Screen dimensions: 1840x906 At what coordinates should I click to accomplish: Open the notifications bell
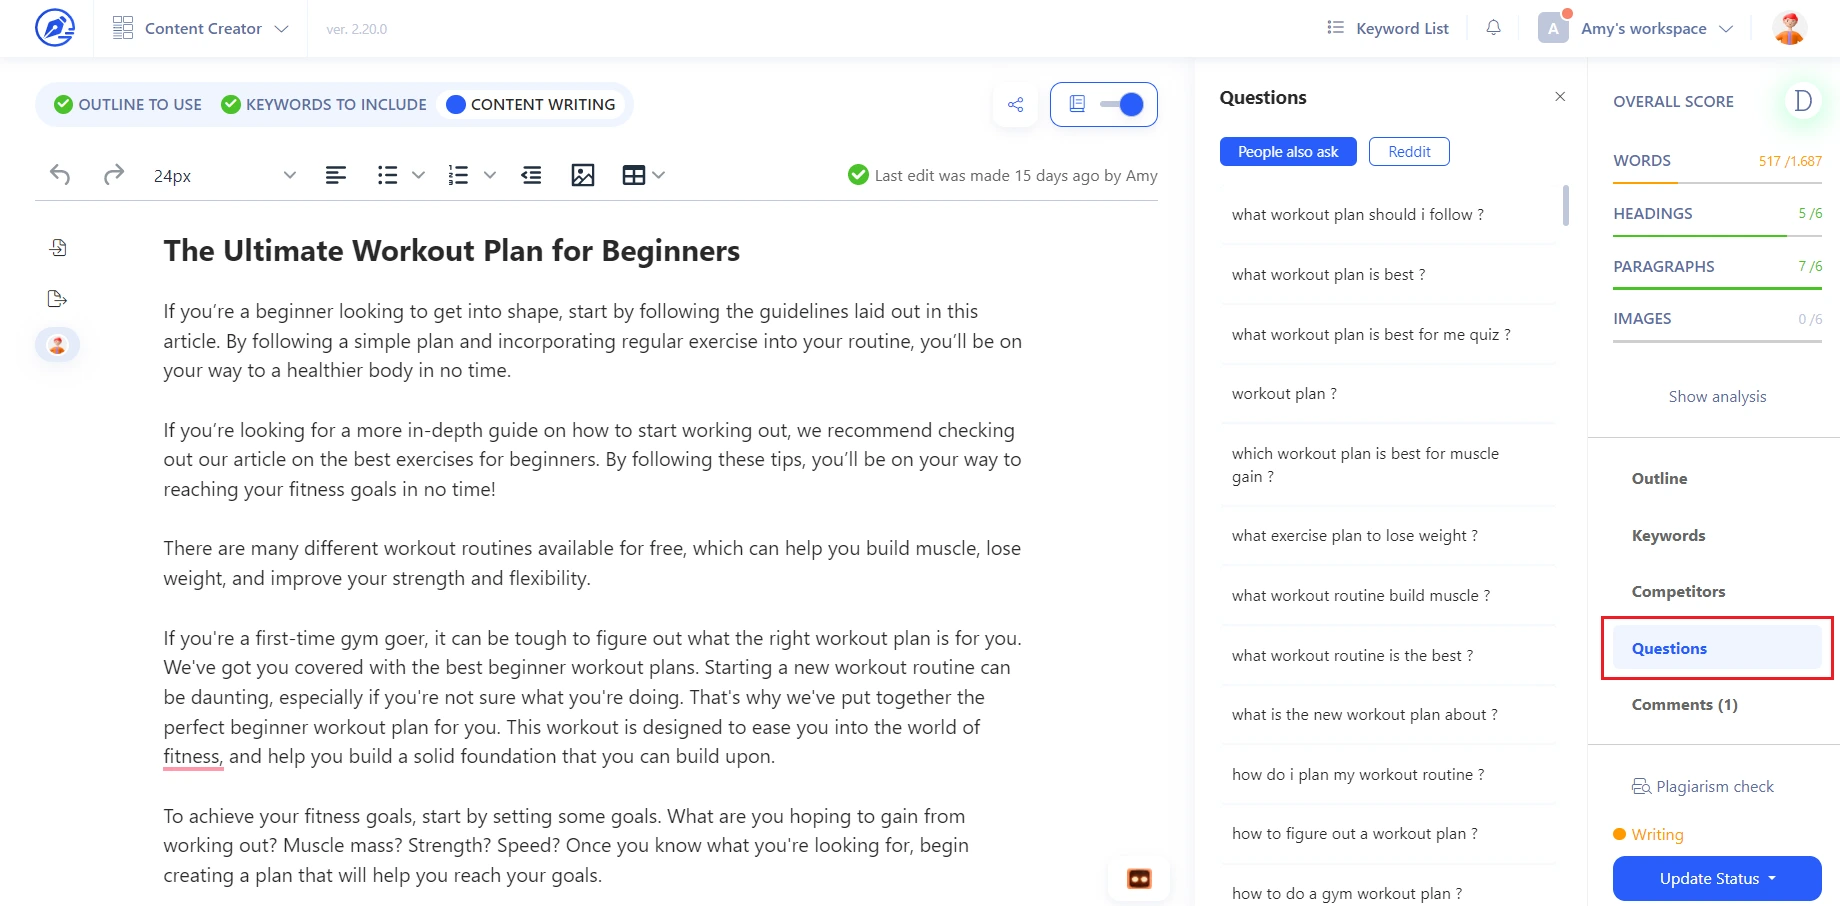click(1493, 27)
